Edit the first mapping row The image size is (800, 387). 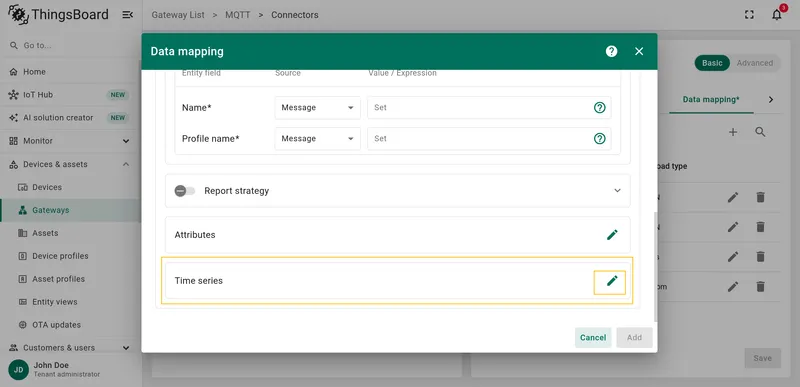click(x=733, y=197)
